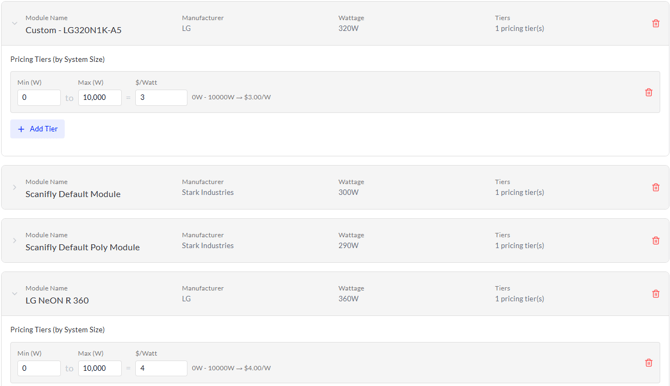Delete the pricing tier under LG NeON R 360
670x386 pixels.
point(648,363)
